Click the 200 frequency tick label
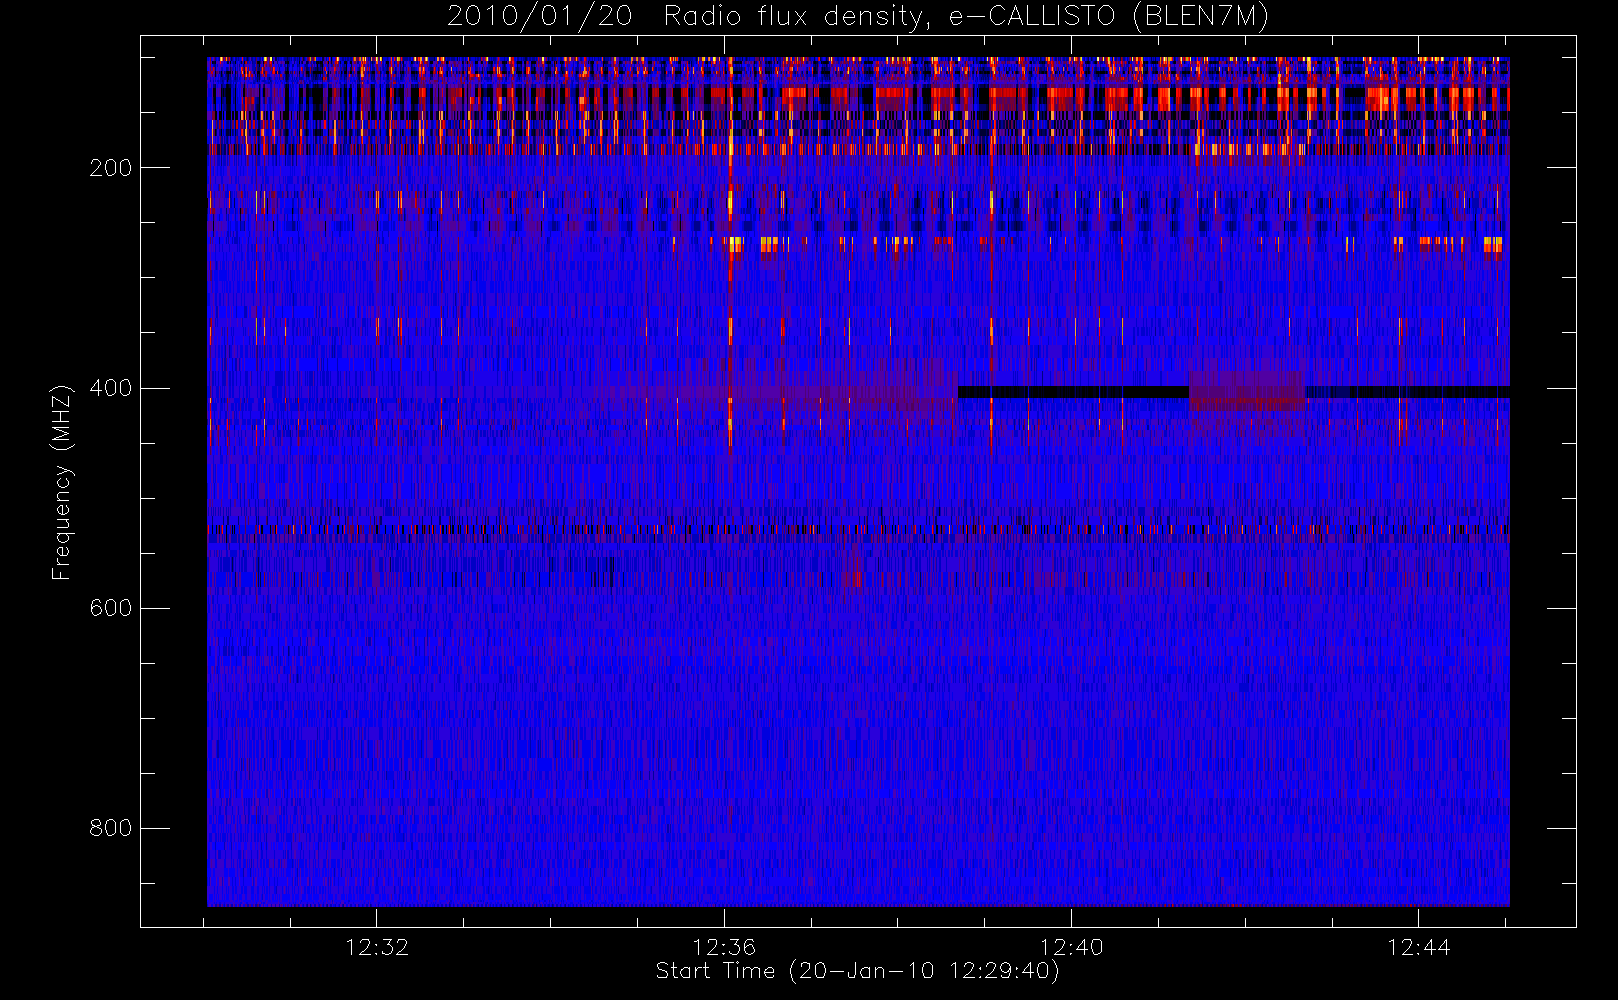The width and height of the screenshot is (1618, 1000). [x=111, y=168]
